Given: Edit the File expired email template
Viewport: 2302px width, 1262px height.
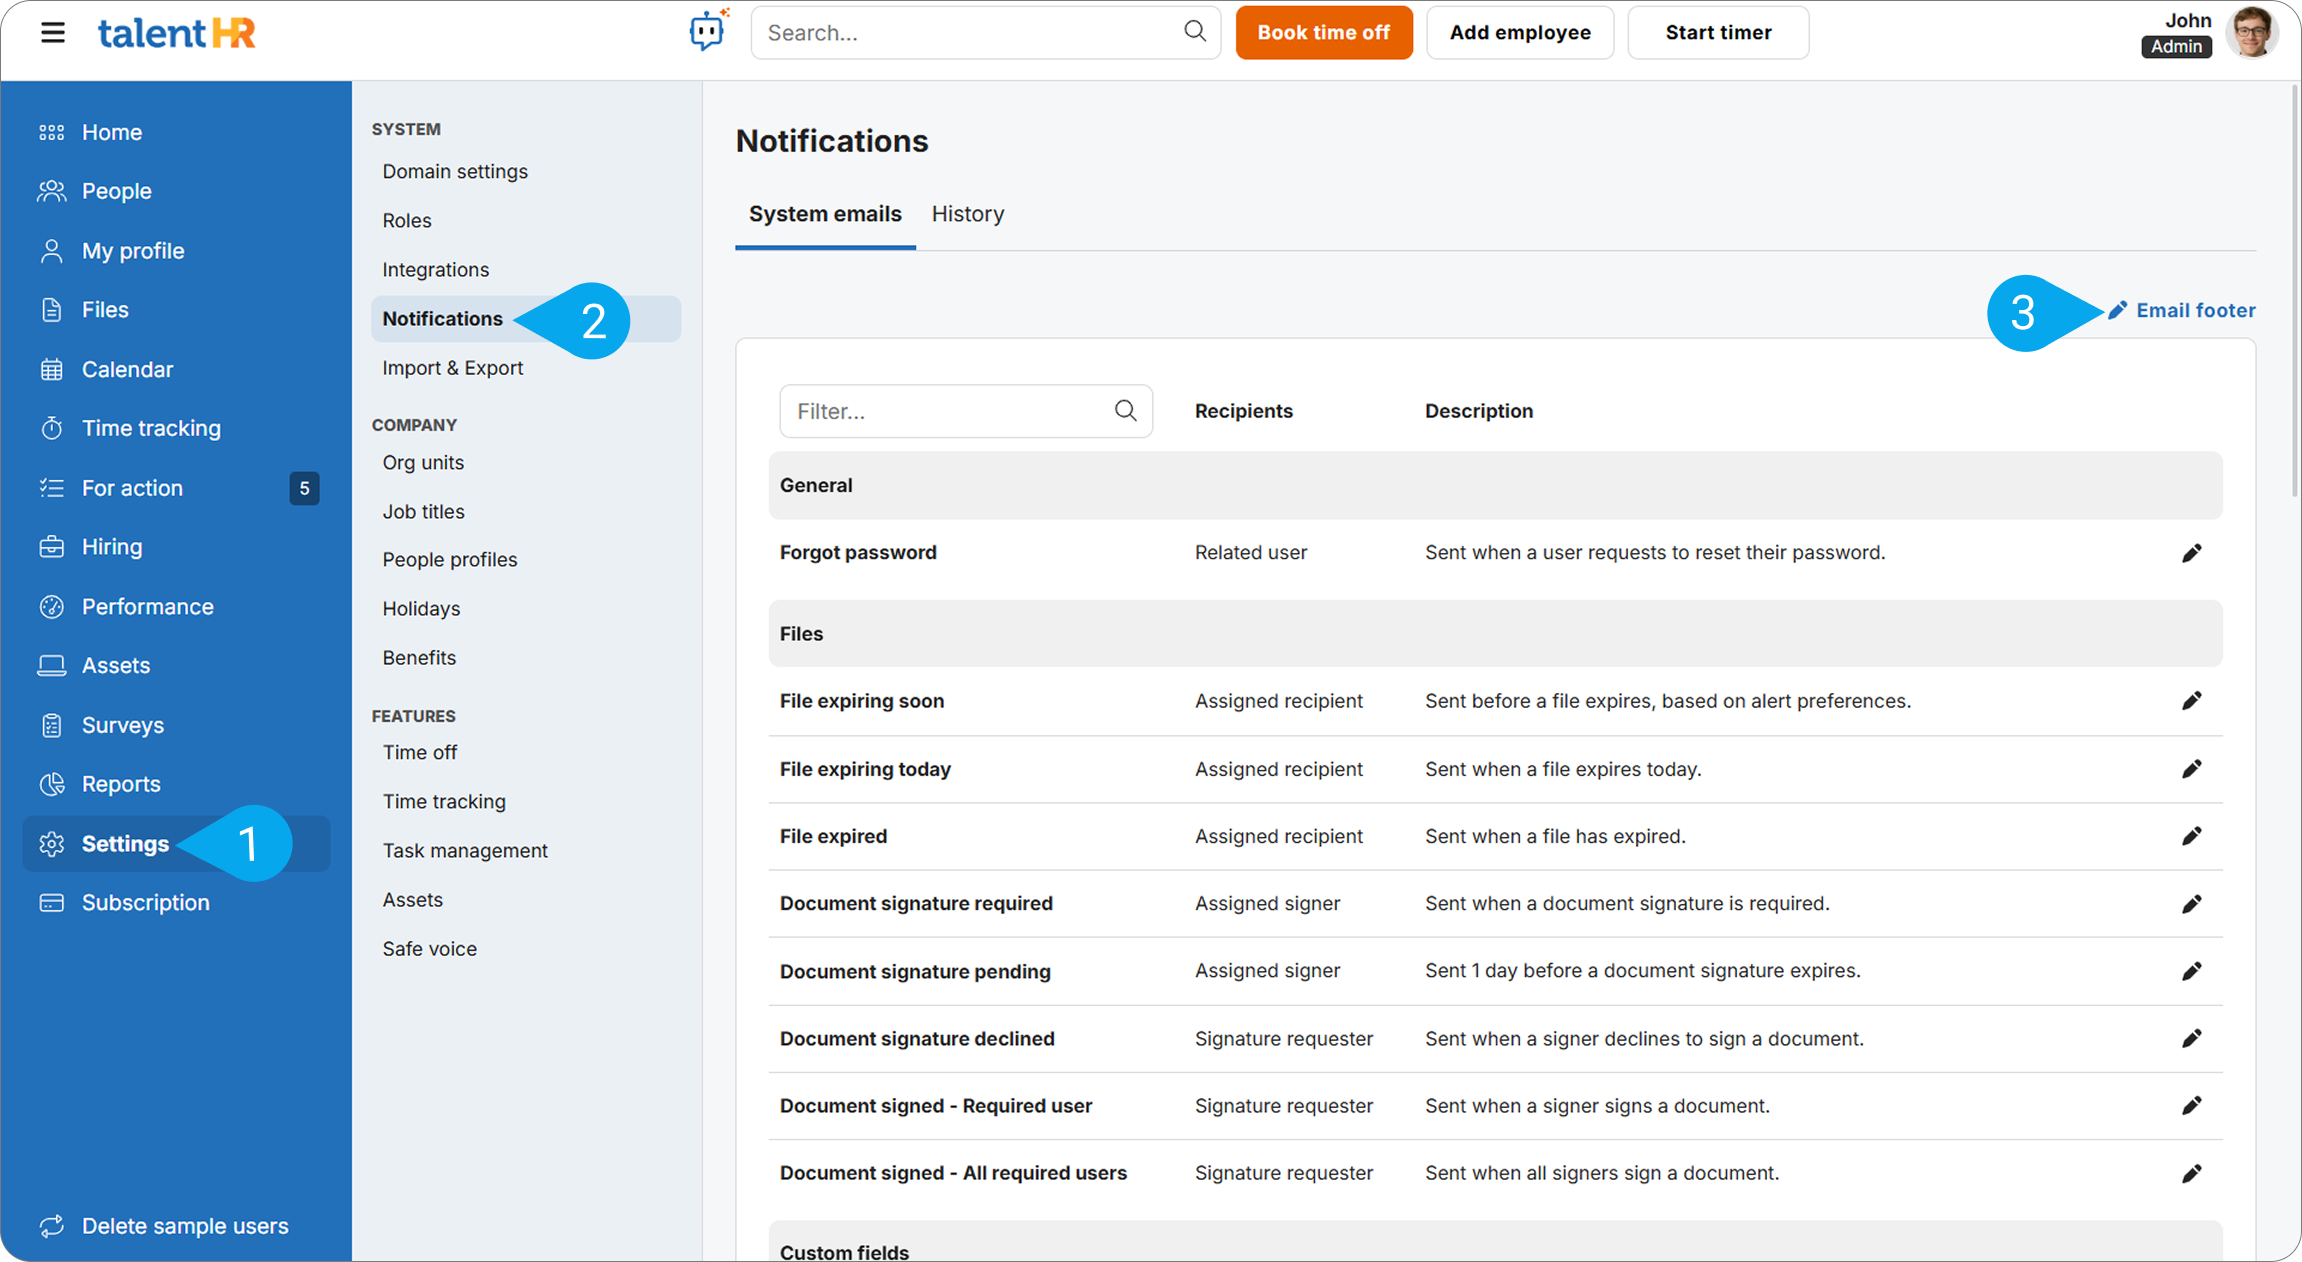Looking at the screenshot, I should point(2191,836).
